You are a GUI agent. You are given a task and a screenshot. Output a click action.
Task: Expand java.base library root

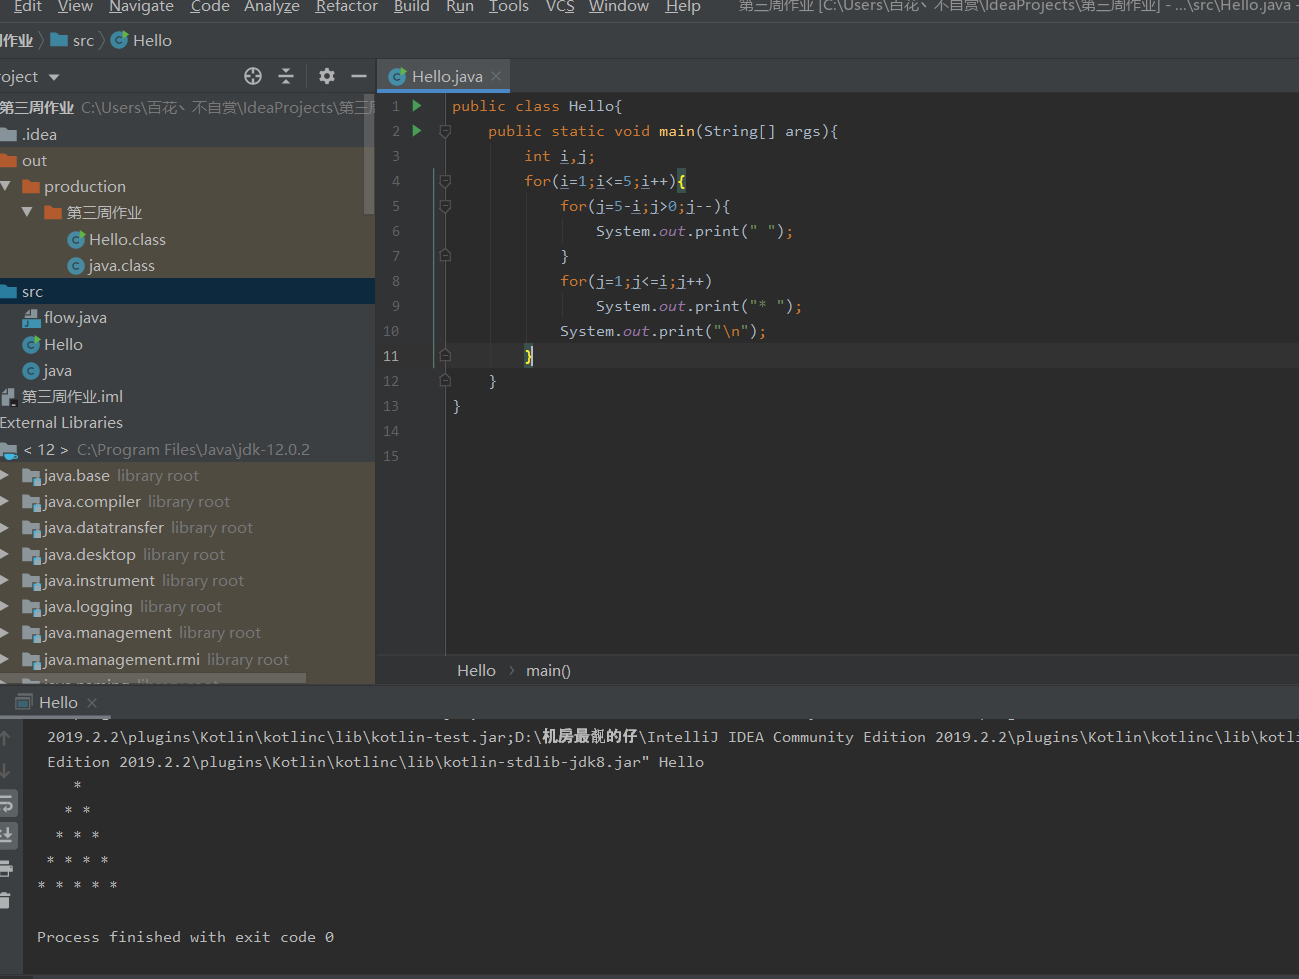6,476
